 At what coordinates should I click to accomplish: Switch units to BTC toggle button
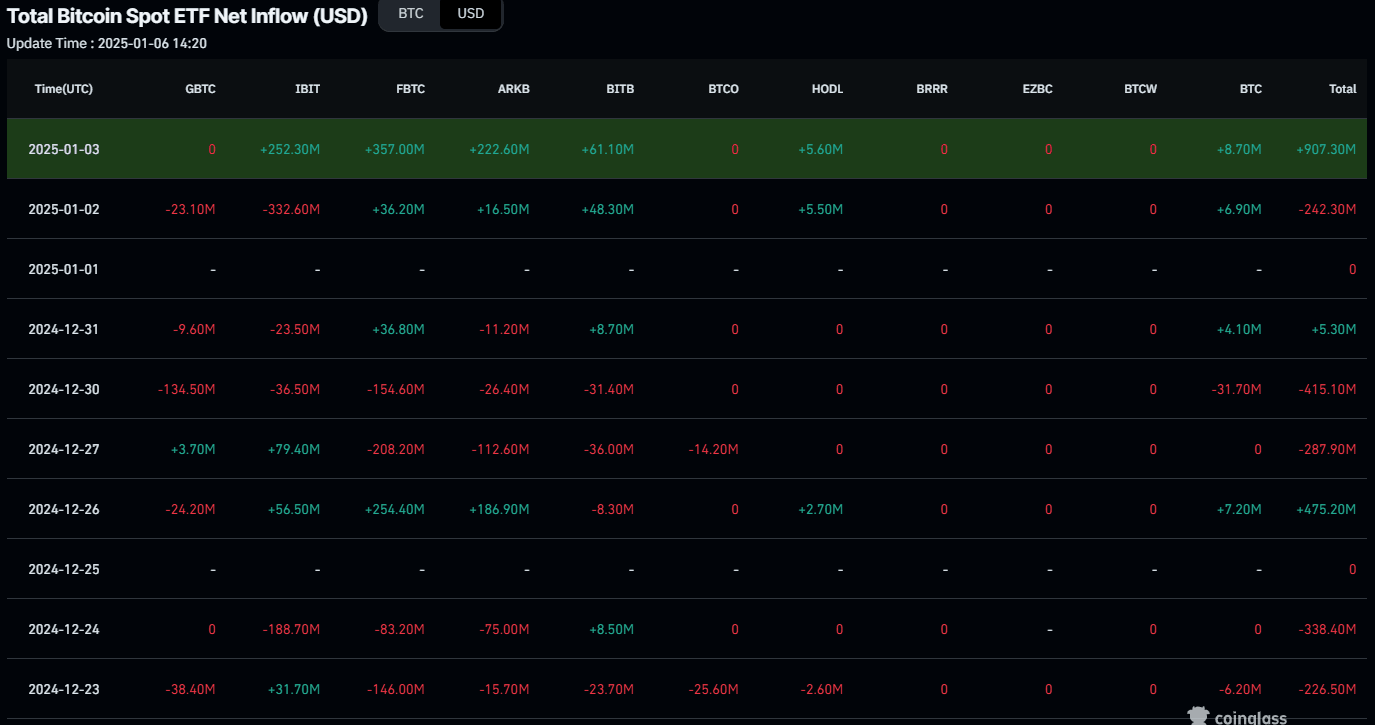[x=410, y=14]
